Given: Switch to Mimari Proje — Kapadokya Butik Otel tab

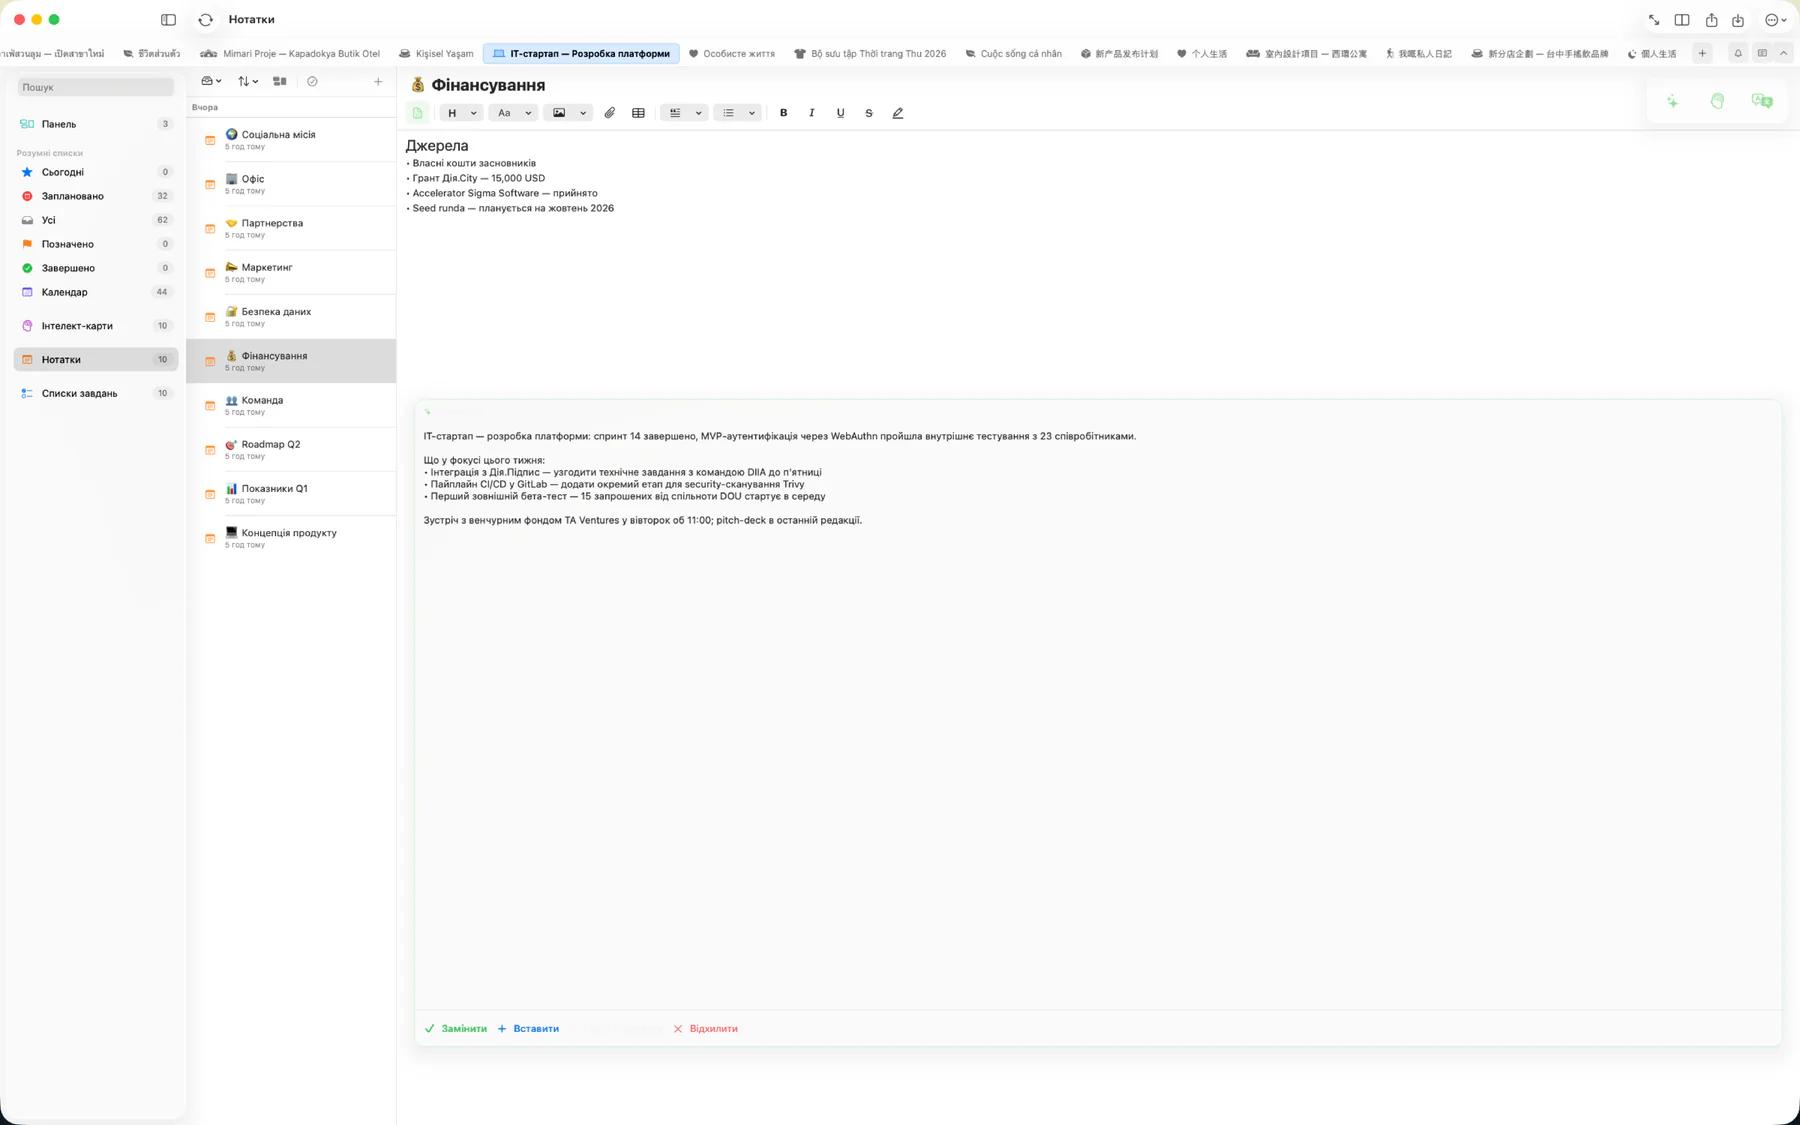Looking at the screenshot, I should point(290,54).
